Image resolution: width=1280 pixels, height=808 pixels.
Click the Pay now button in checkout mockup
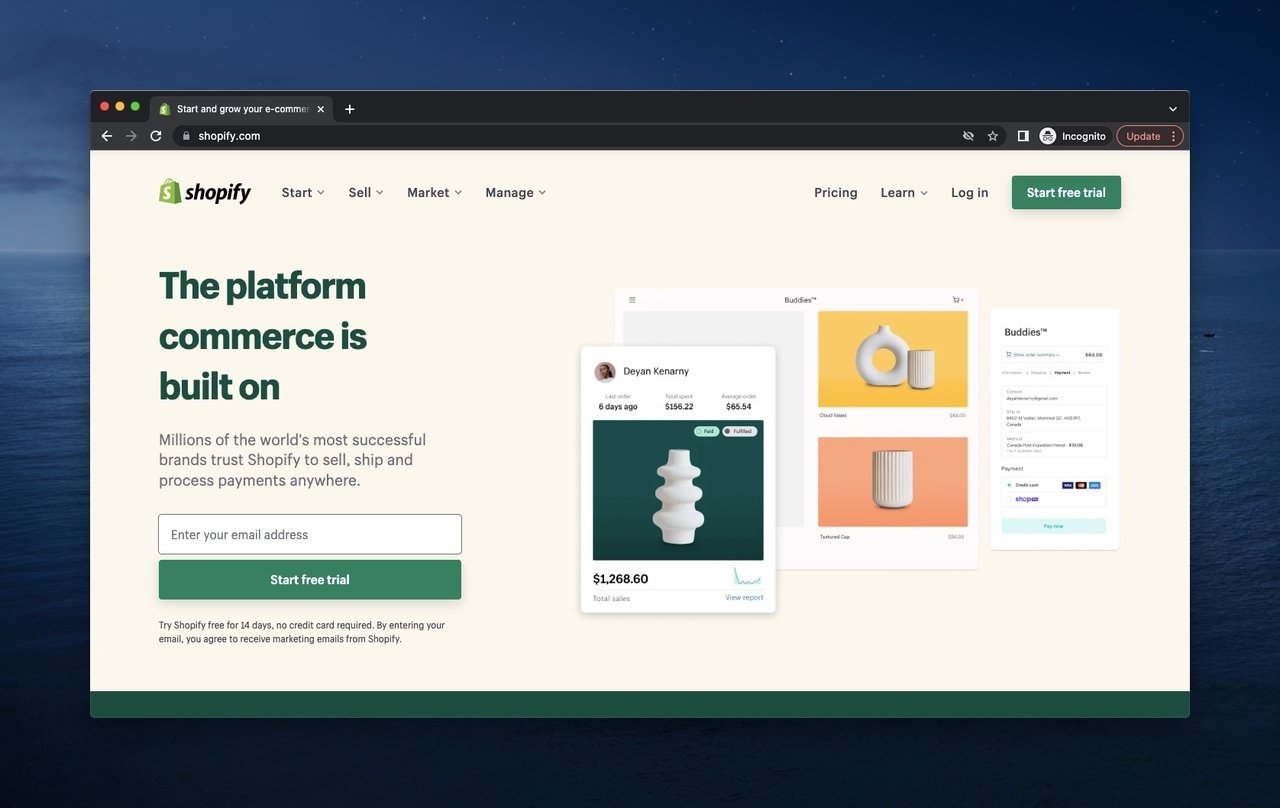click(1054, 526)
